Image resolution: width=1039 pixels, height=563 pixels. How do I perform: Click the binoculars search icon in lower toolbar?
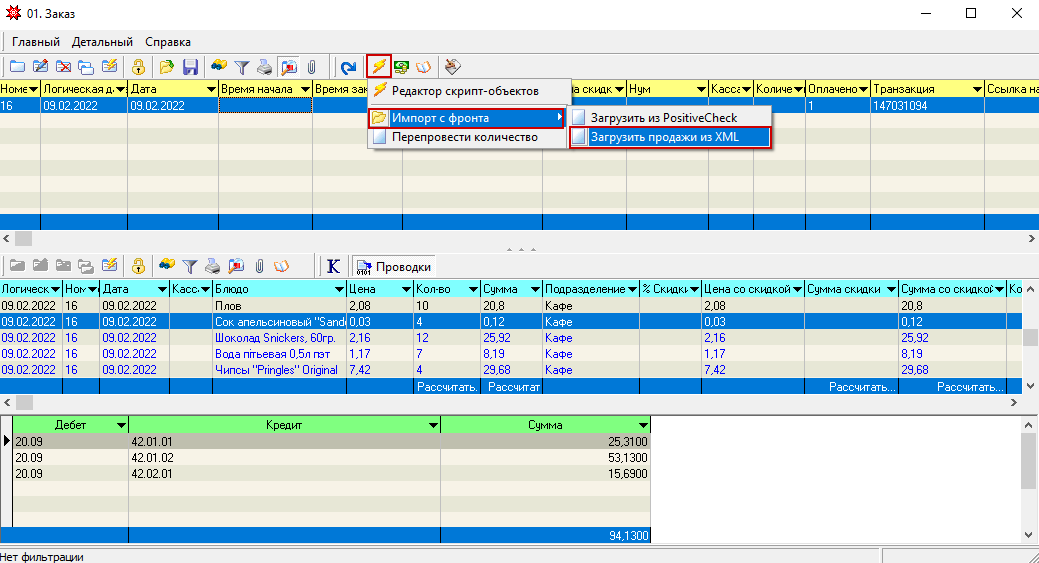click(166, 266)
